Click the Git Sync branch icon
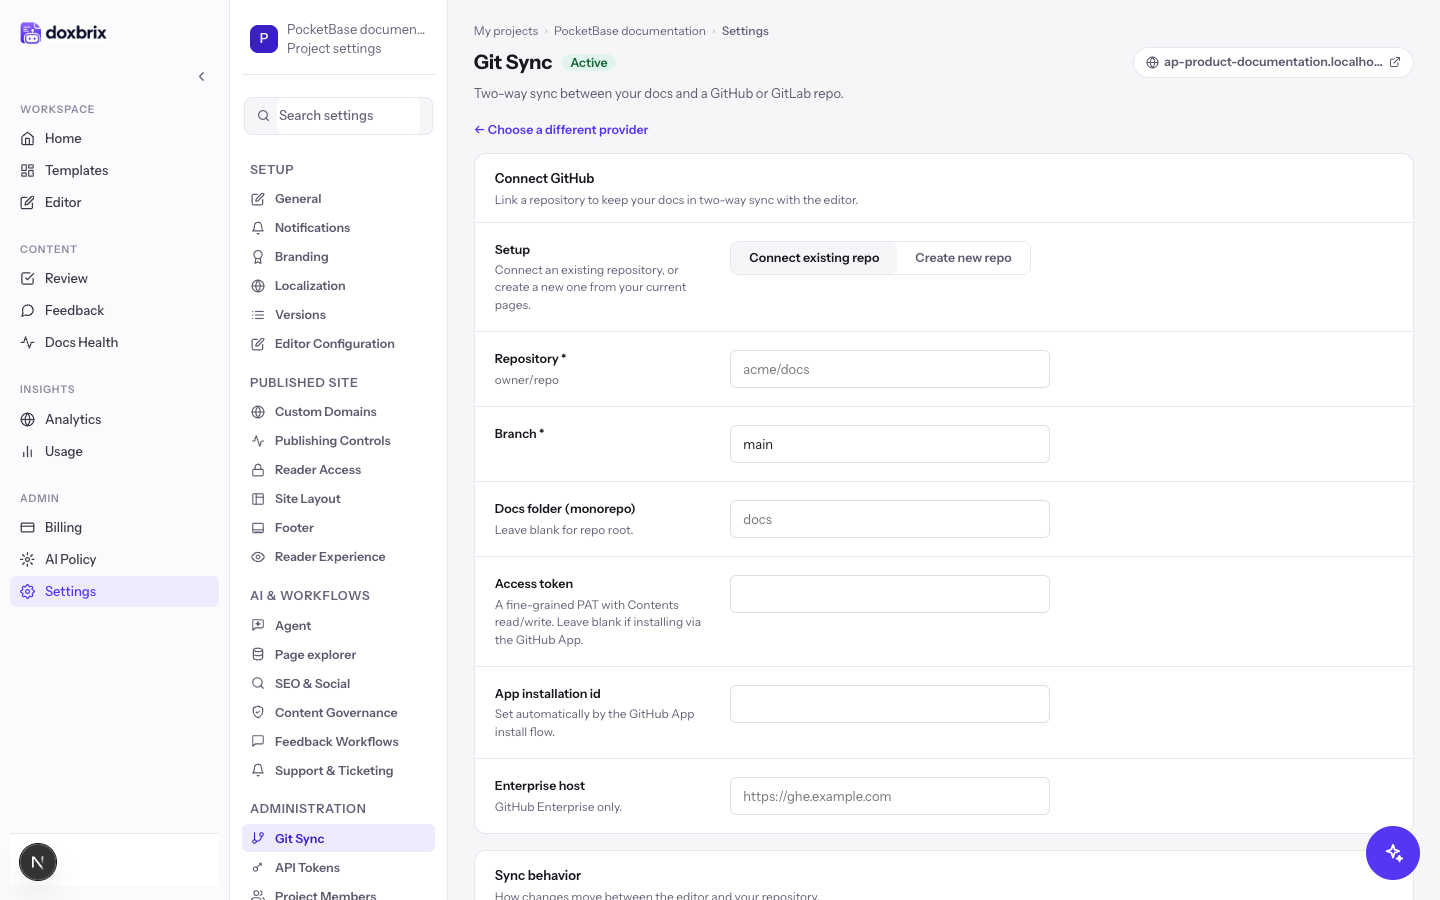Image resolution: width=1440 pixels, height=900 pixels. coord(258,839)
